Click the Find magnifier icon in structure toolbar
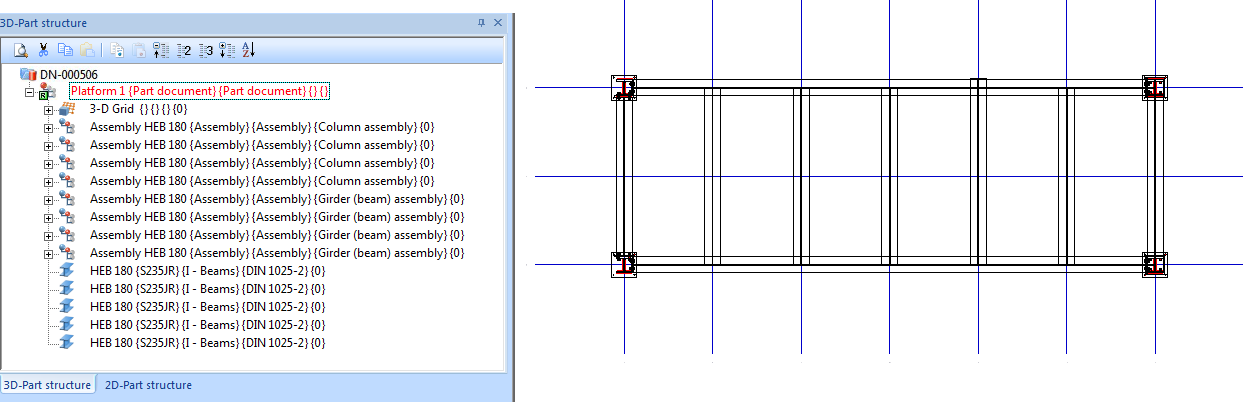This screenshot has width=1243, height=402. tap(23, 49)
